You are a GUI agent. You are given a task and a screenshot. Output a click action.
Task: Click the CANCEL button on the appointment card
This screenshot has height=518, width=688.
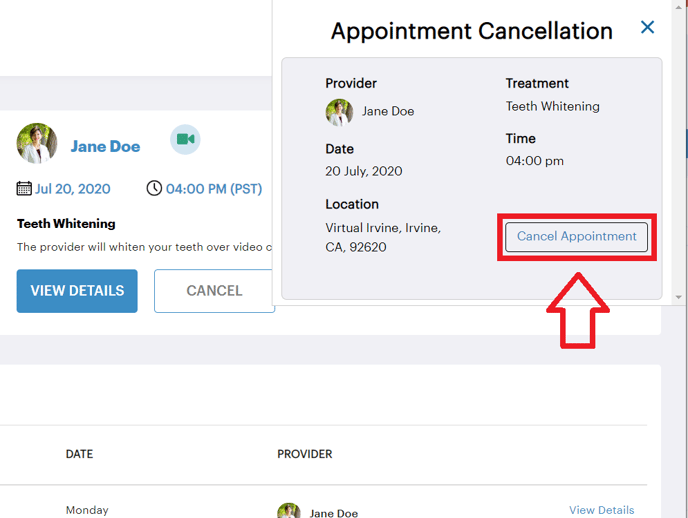coord(214,291)
